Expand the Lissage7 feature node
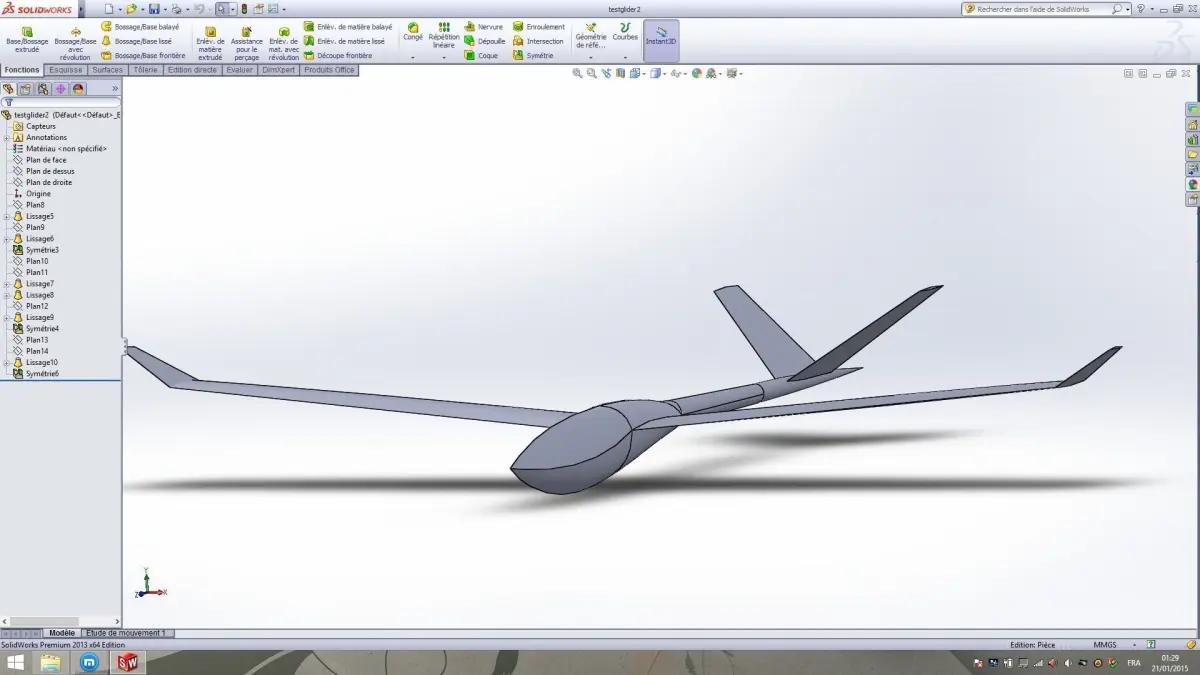The width and height of the screenshot is (1200, 675). [x=7, y=284]
